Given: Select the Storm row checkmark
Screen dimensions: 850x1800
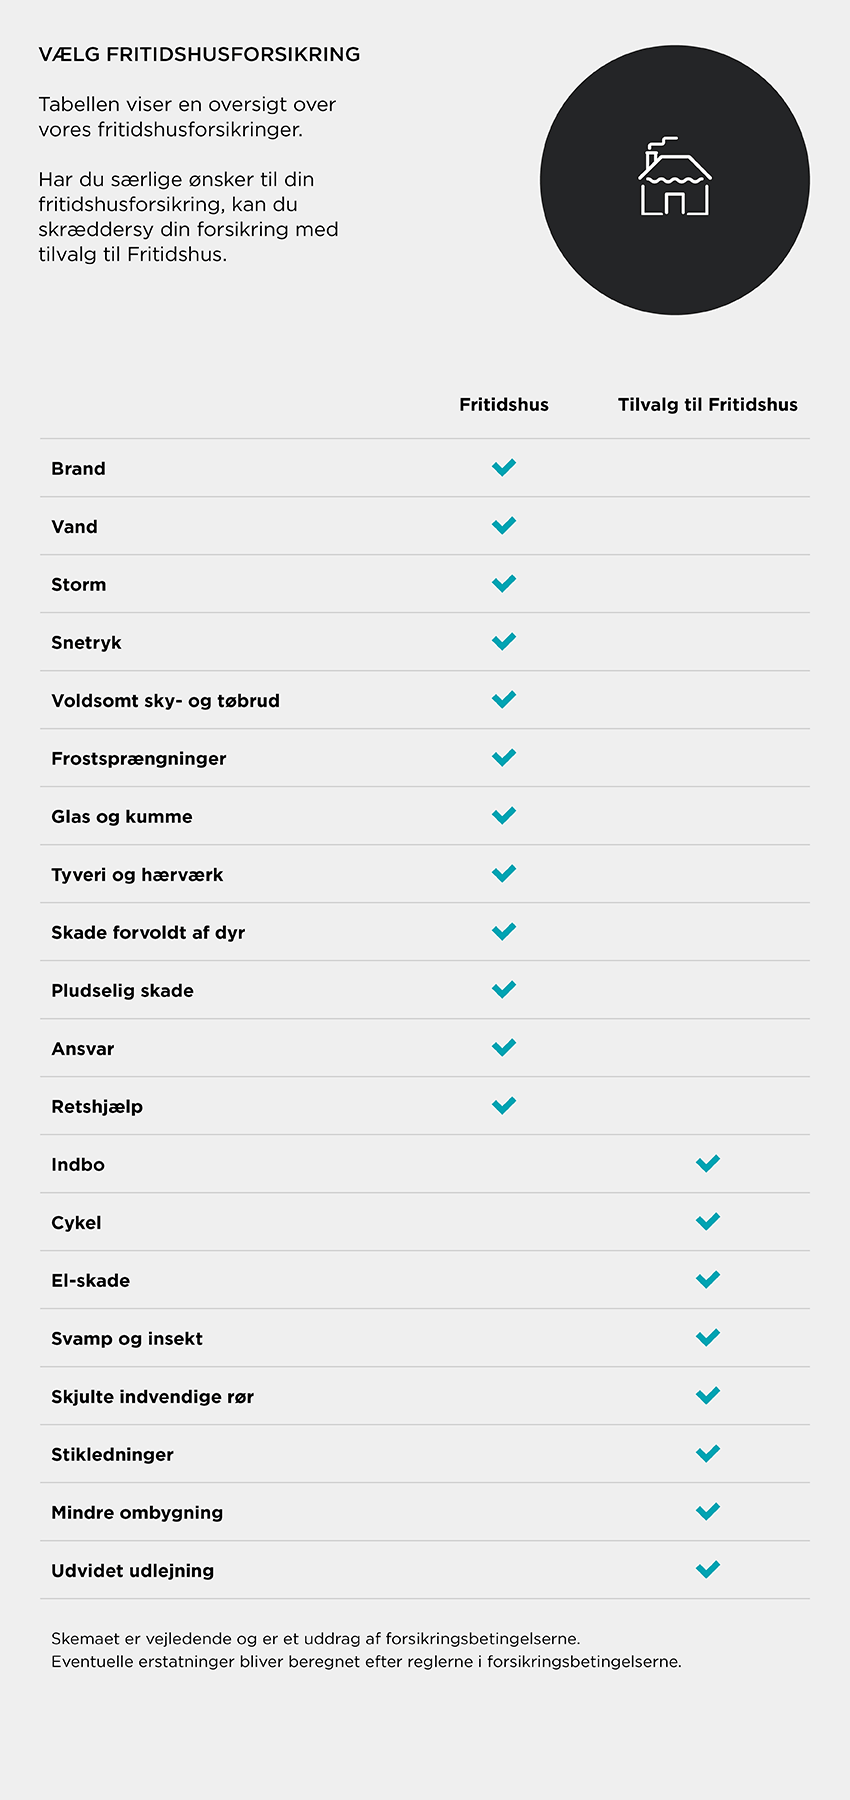Looking at the screenshot, I should 504,583.
